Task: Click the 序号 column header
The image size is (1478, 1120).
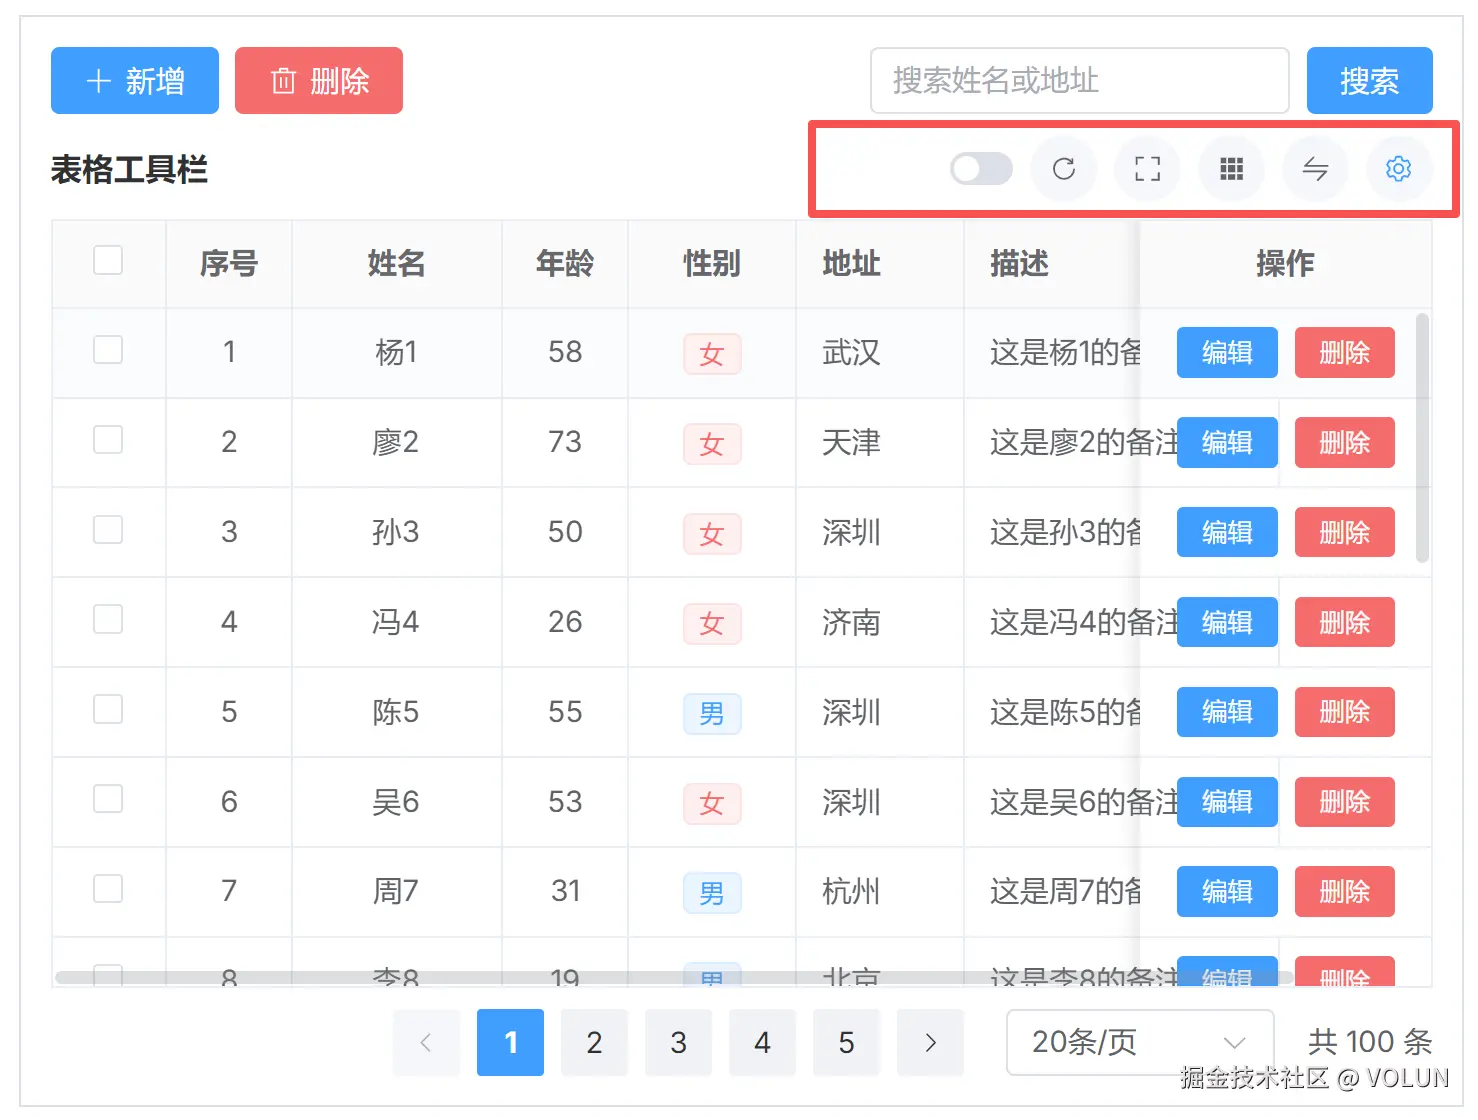Action: [229, 264]
